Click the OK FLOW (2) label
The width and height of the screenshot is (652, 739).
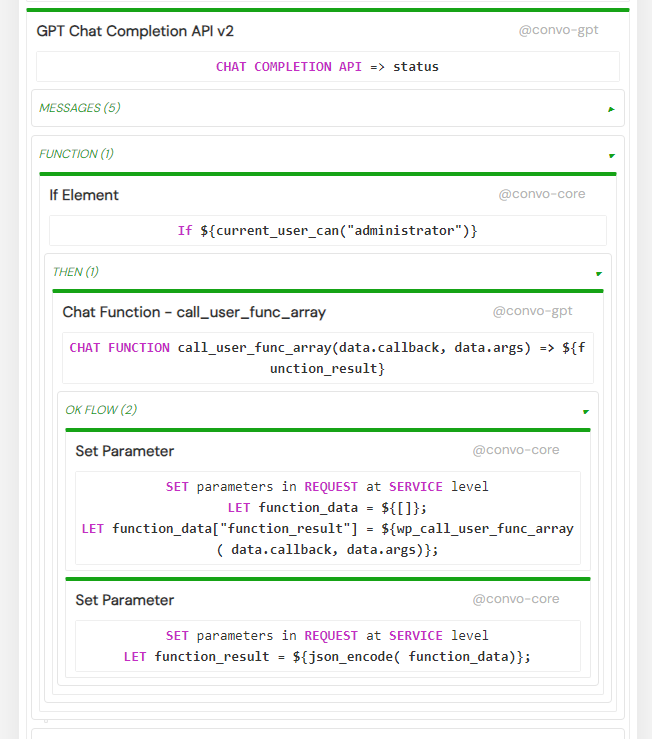click(101, 410)
